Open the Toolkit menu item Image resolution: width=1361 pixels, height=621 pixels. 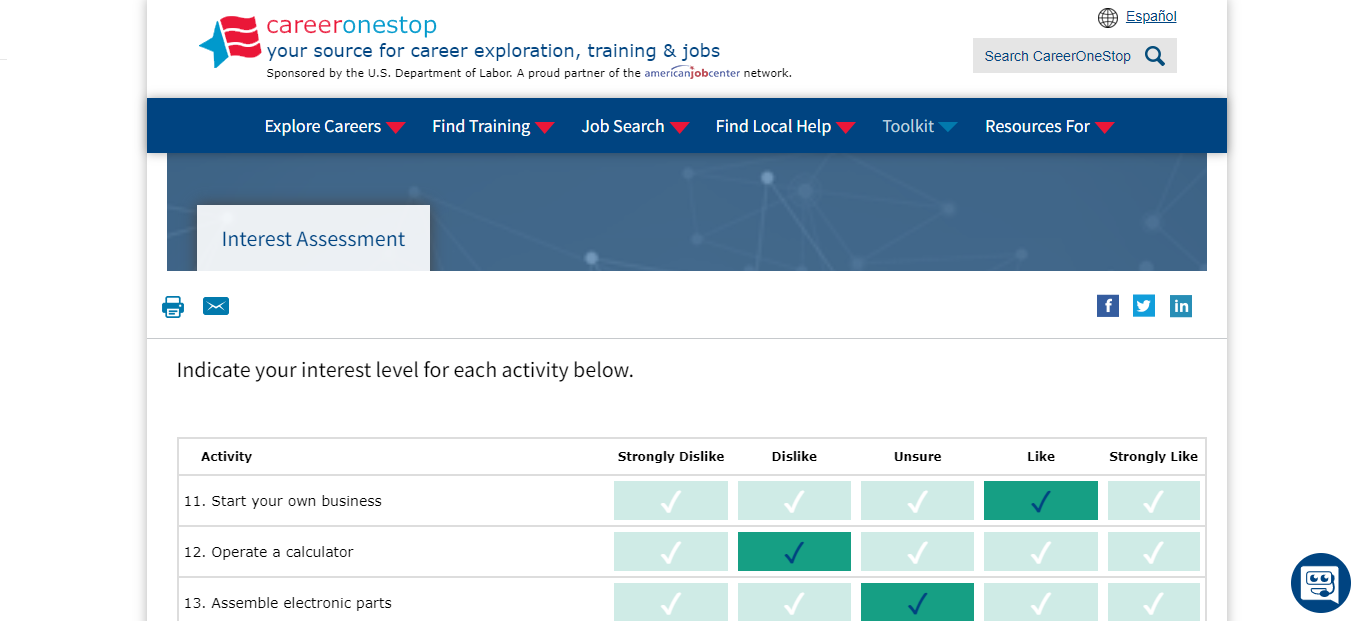919,126
